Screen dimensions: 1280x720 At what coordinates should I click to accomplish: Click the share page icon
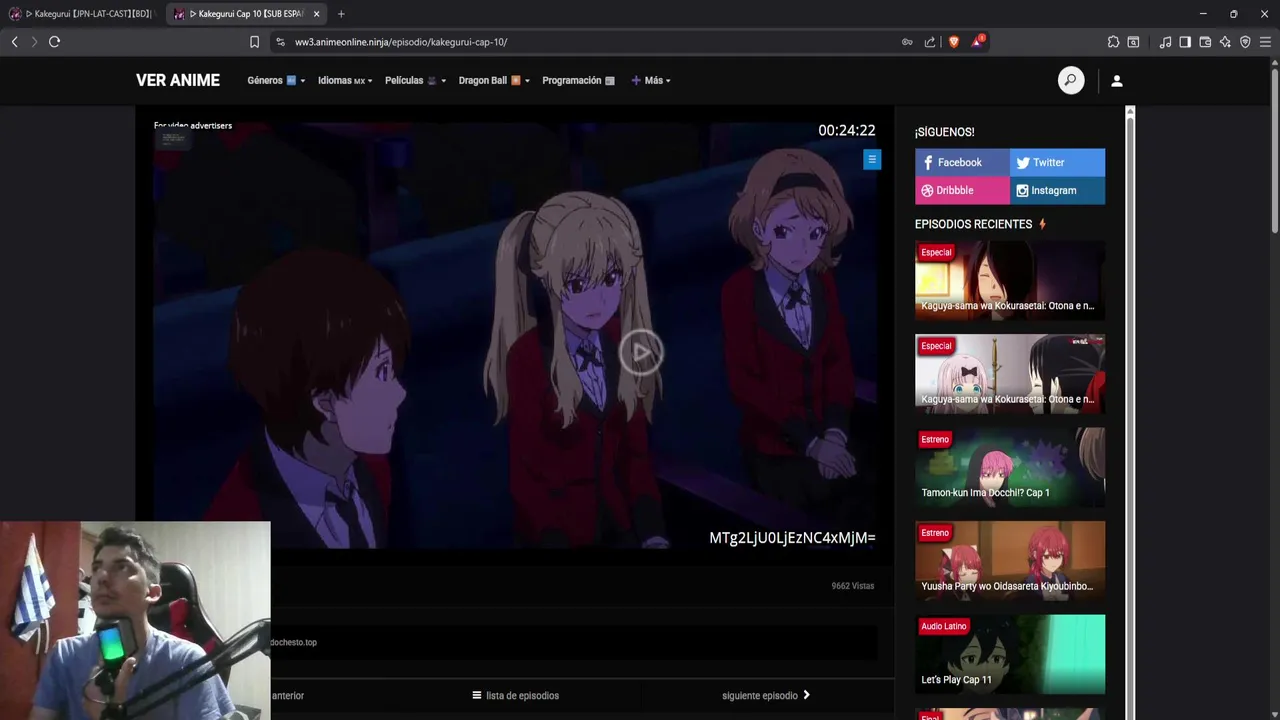click(x=930, y=42)
